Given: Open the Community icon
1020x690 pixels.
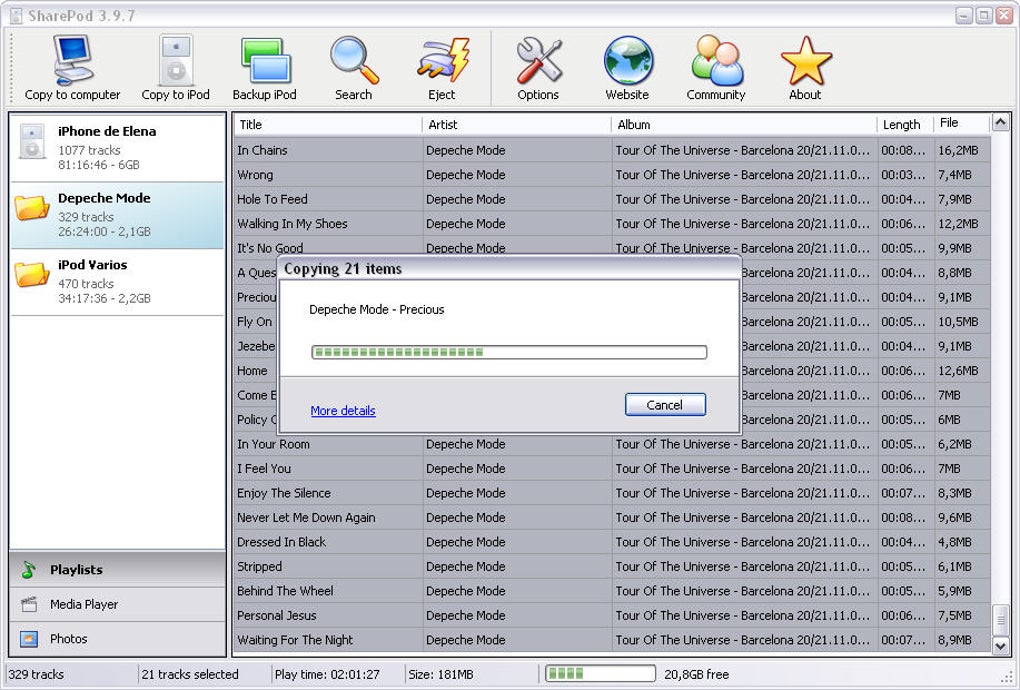Looking at the screenshot, I should [x=716, y=68].
